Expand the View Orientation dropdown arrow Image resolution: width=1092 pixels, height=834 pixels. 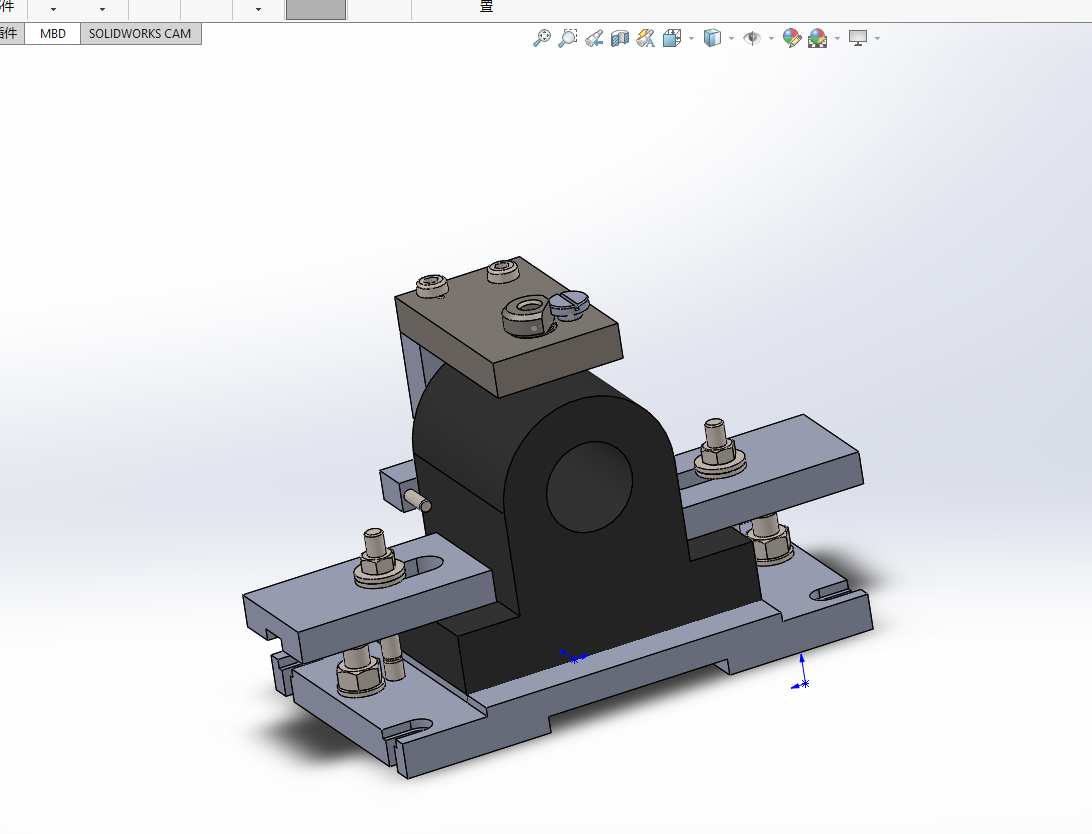click(692, 38)
